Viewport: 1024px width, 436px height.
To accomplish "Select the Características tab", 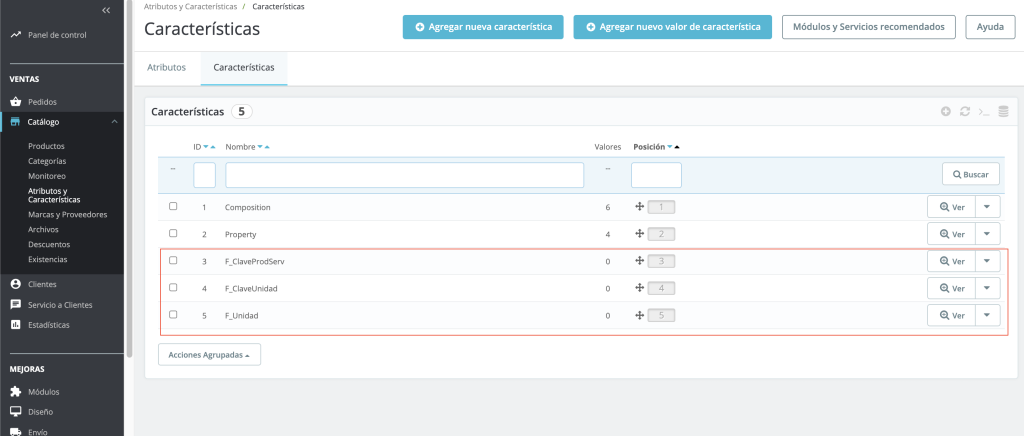I will pos(244,67).
